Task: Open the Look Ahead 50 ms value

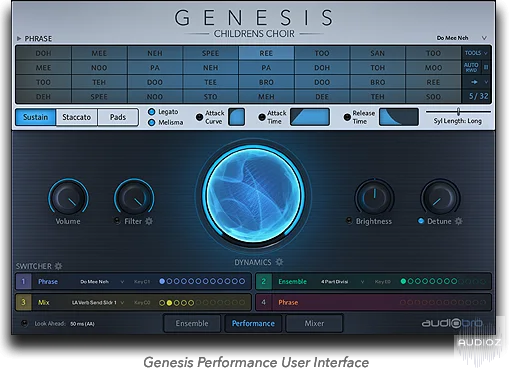Action: point(82,324)
